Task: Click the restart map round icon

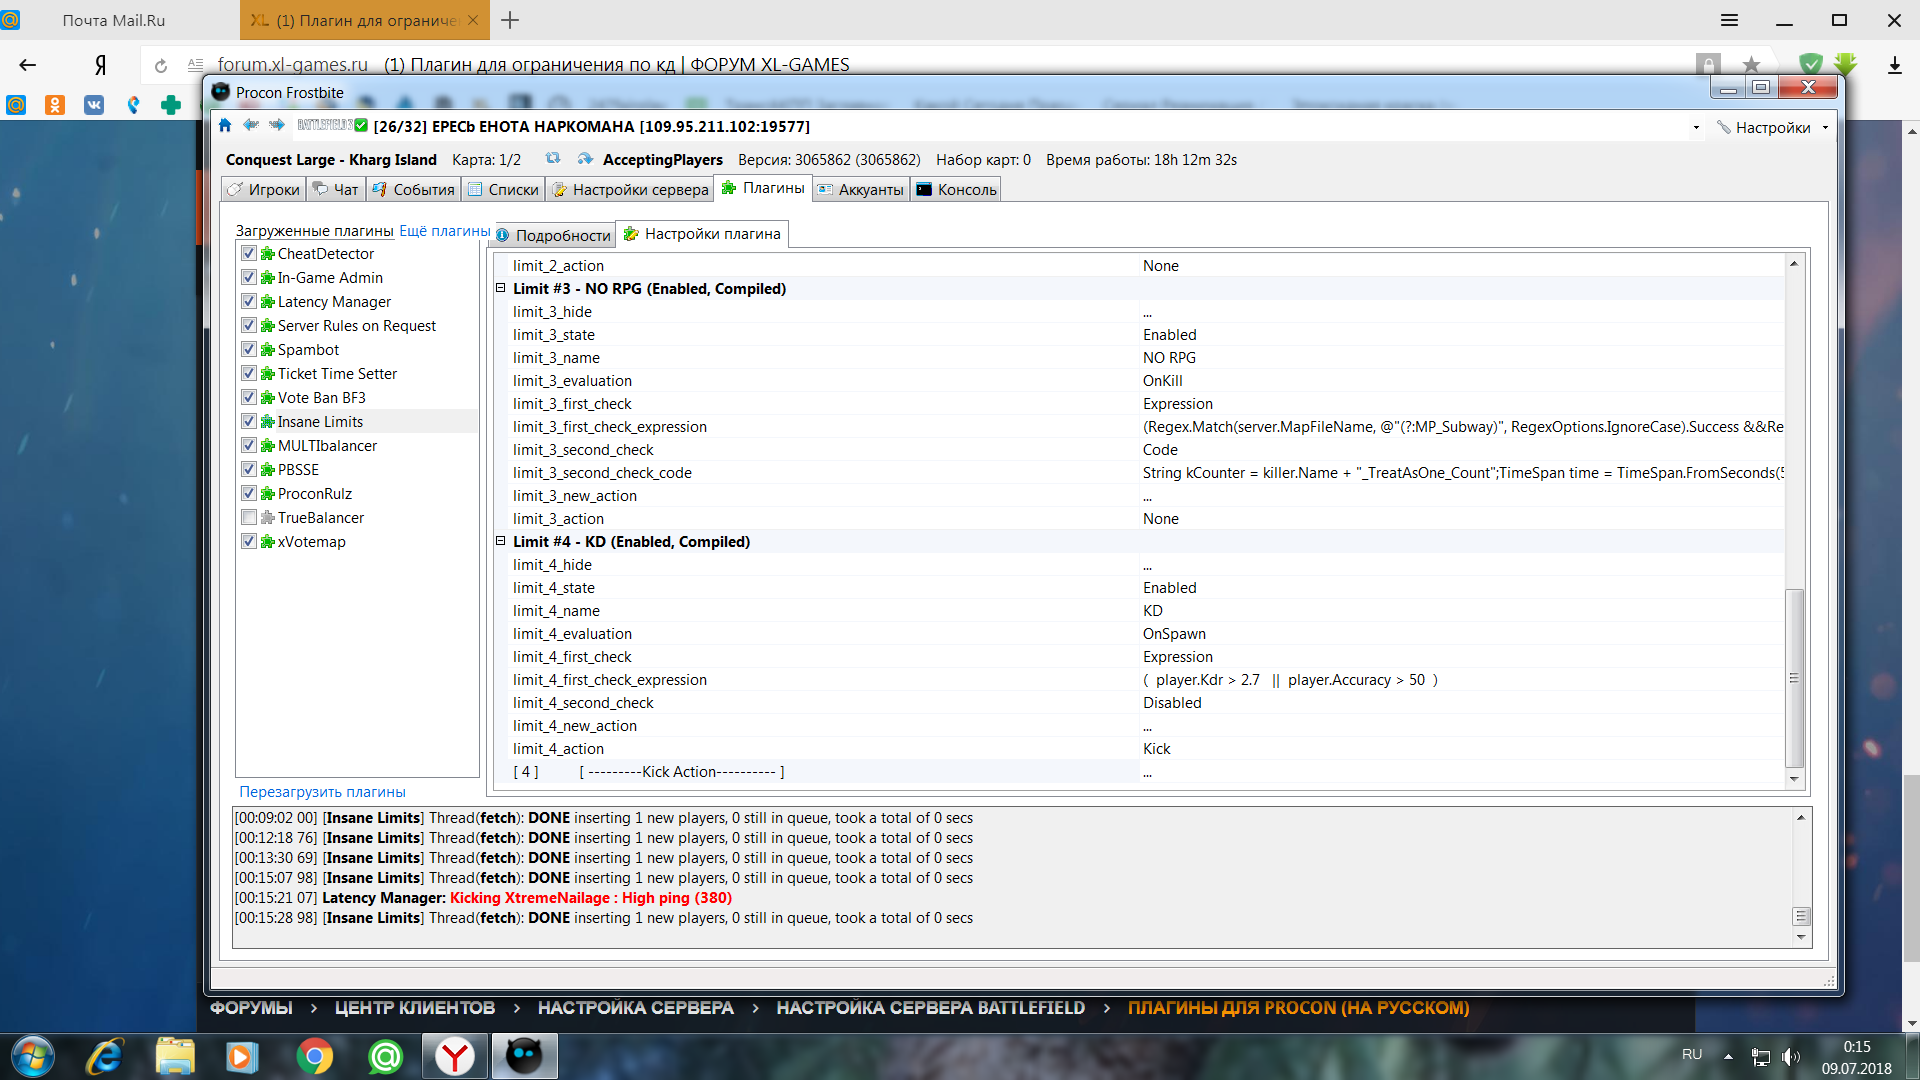Action: 553,159
